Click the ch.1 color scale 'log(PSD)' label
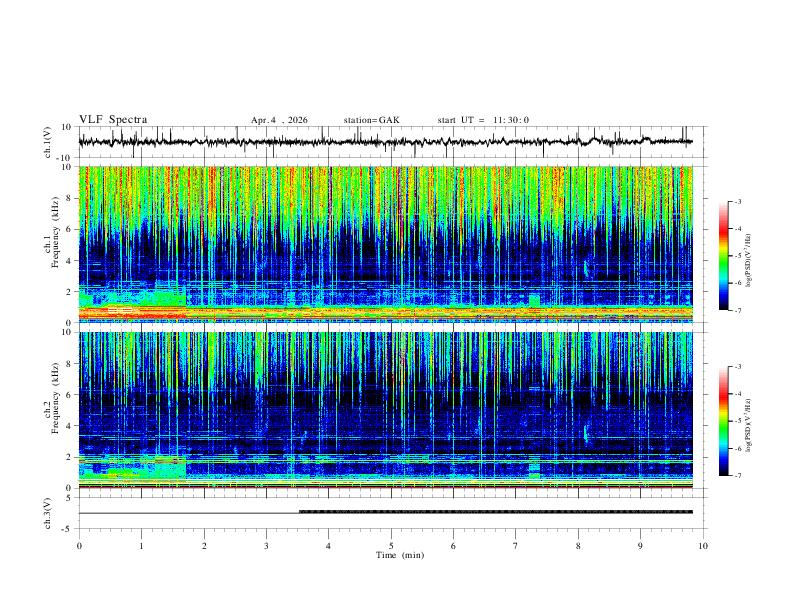This screenshot has height=612, width=792. 748,261
